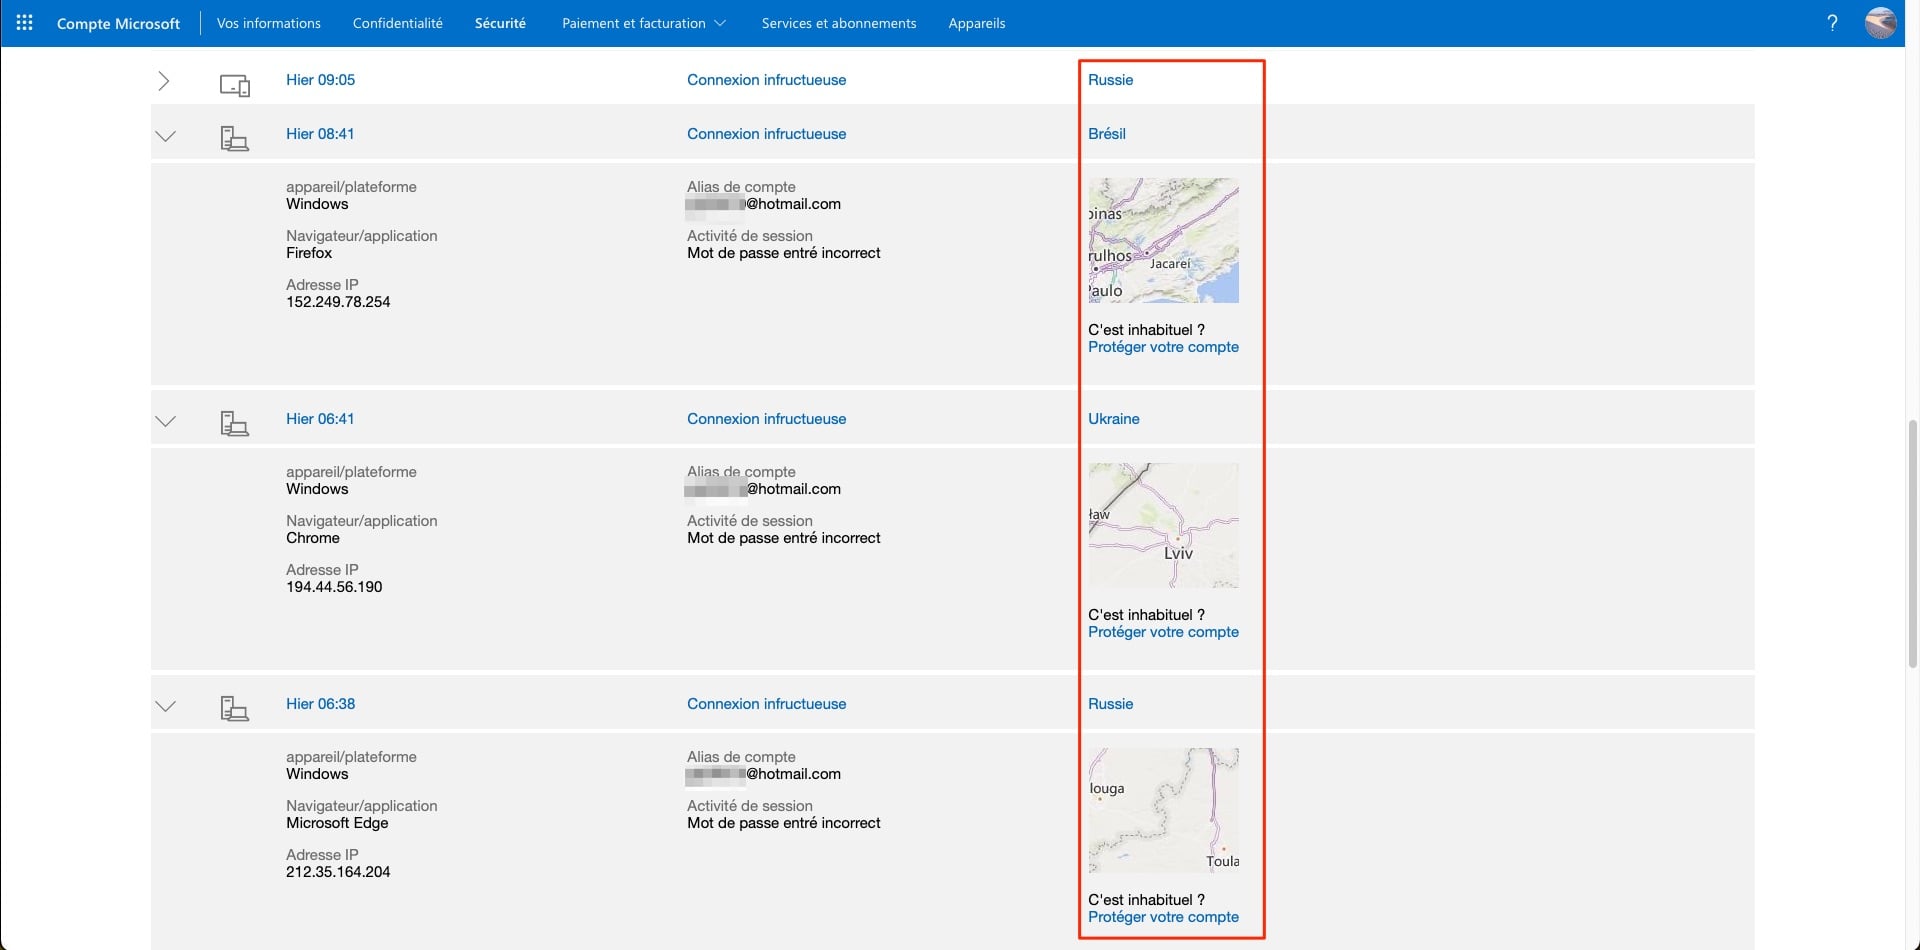The image size is (1920, 950).
Task: Go to the Confidentialité tab
Action: [x=397, y=23]
